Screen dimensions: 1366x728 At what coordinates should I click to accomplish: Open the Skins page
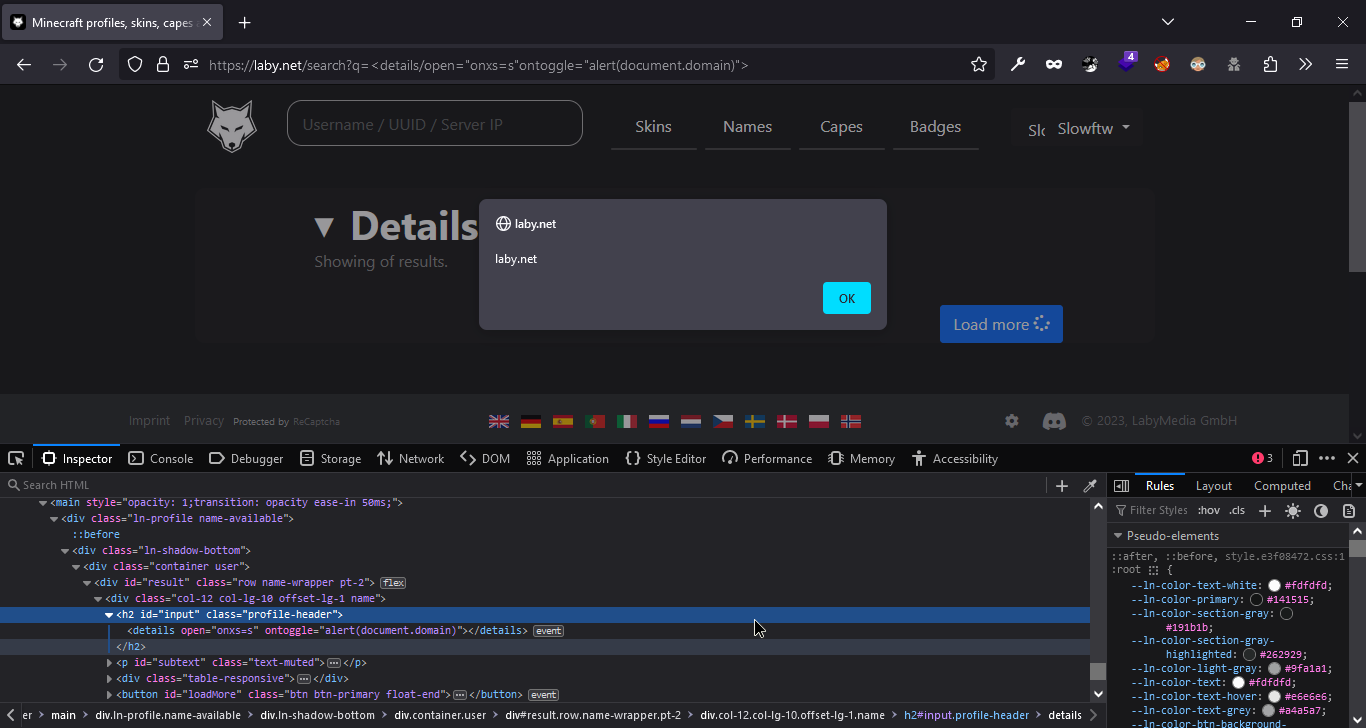pyautogui.click(x=654, y=127)
